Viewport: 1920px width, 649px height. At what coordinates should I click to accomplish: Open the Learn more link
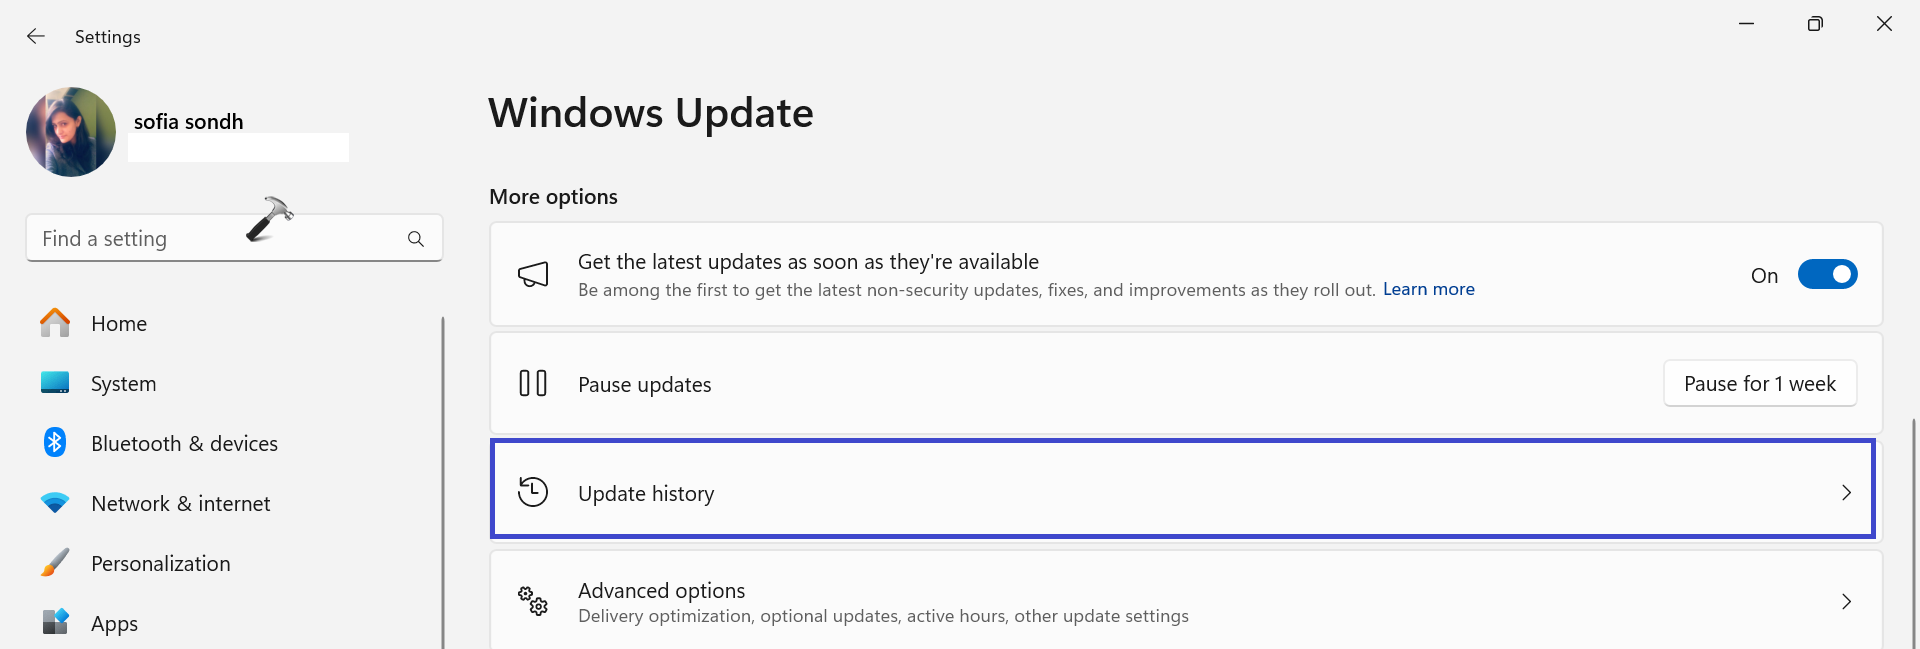tap(1428, 289)
